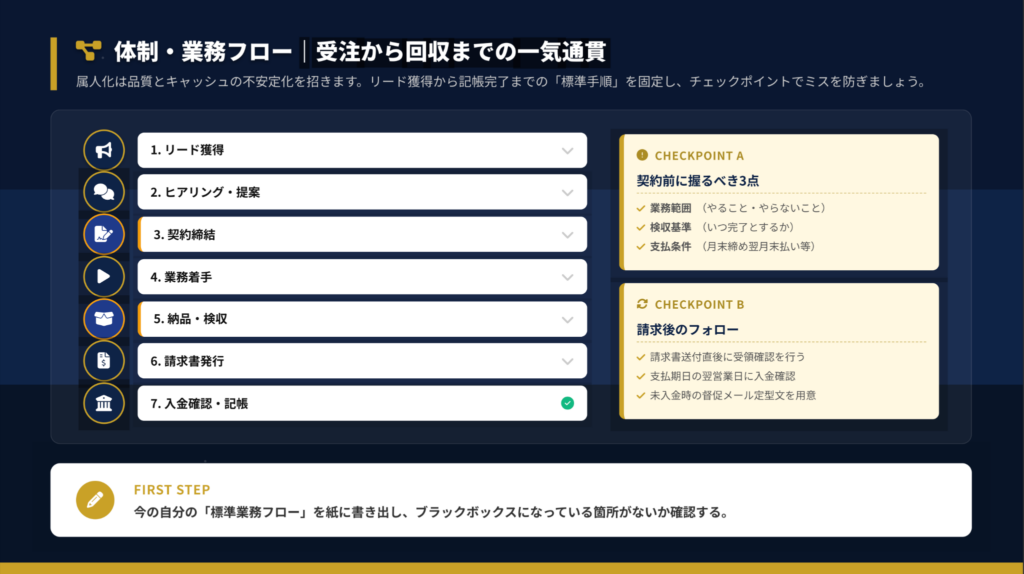This screenshot has height=574, width=1024.
Task: Click the chat bubbles icon for hearing step
Action: [104, 192]
